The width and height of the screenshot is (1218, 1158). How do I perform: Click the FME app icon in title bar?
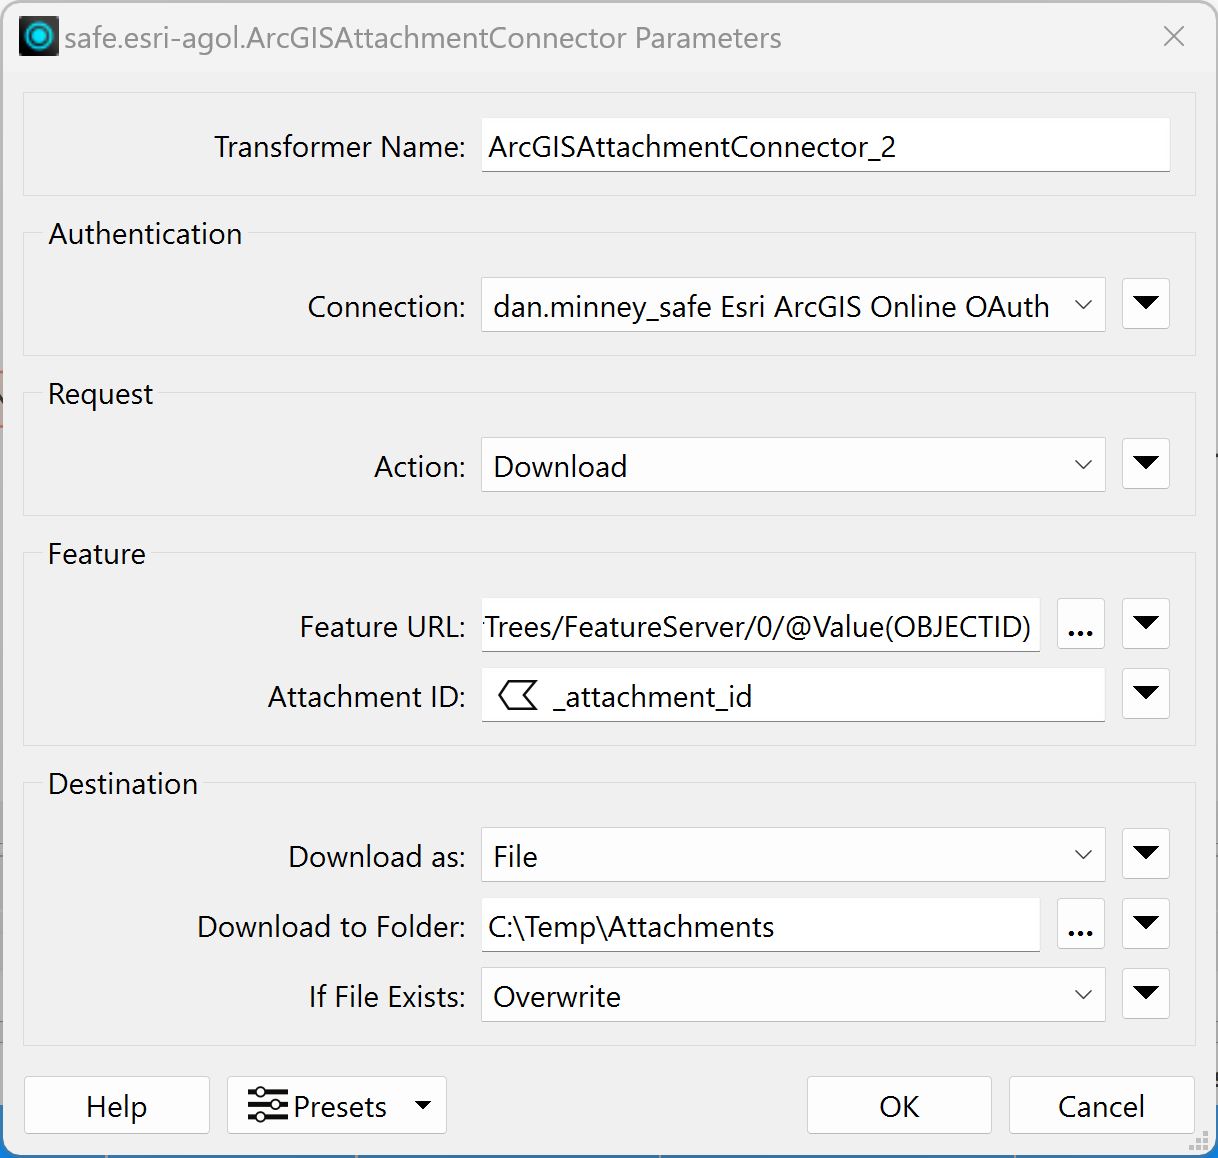coord(39,37)
